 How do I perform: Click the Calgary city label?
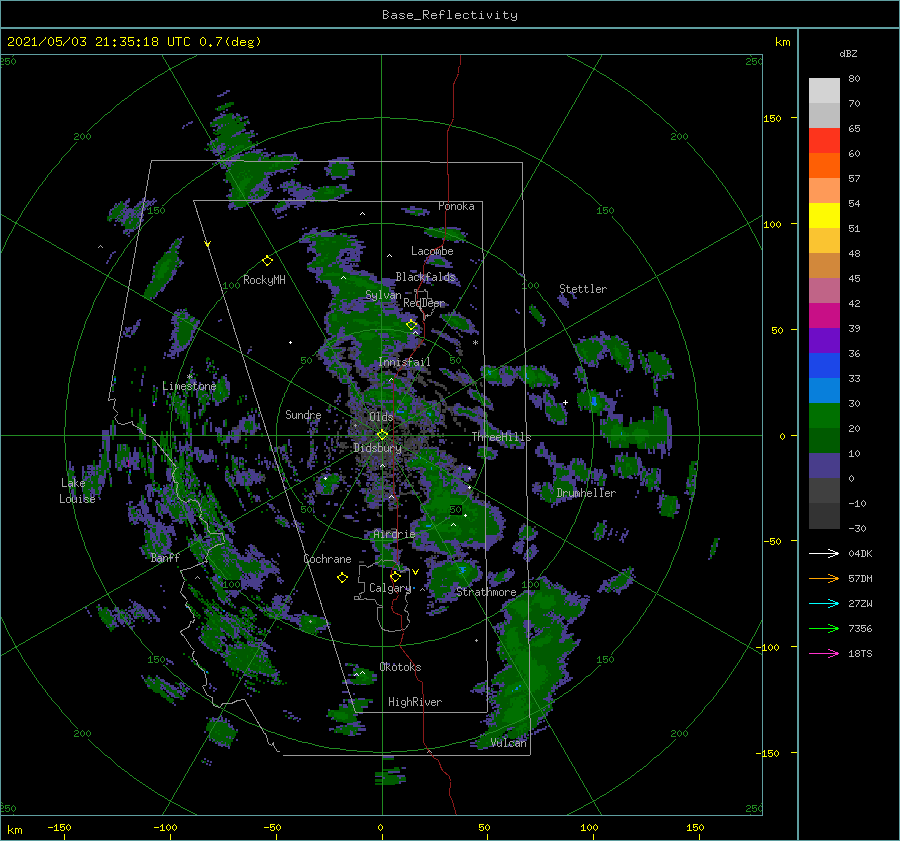click(x=390, y=588)
